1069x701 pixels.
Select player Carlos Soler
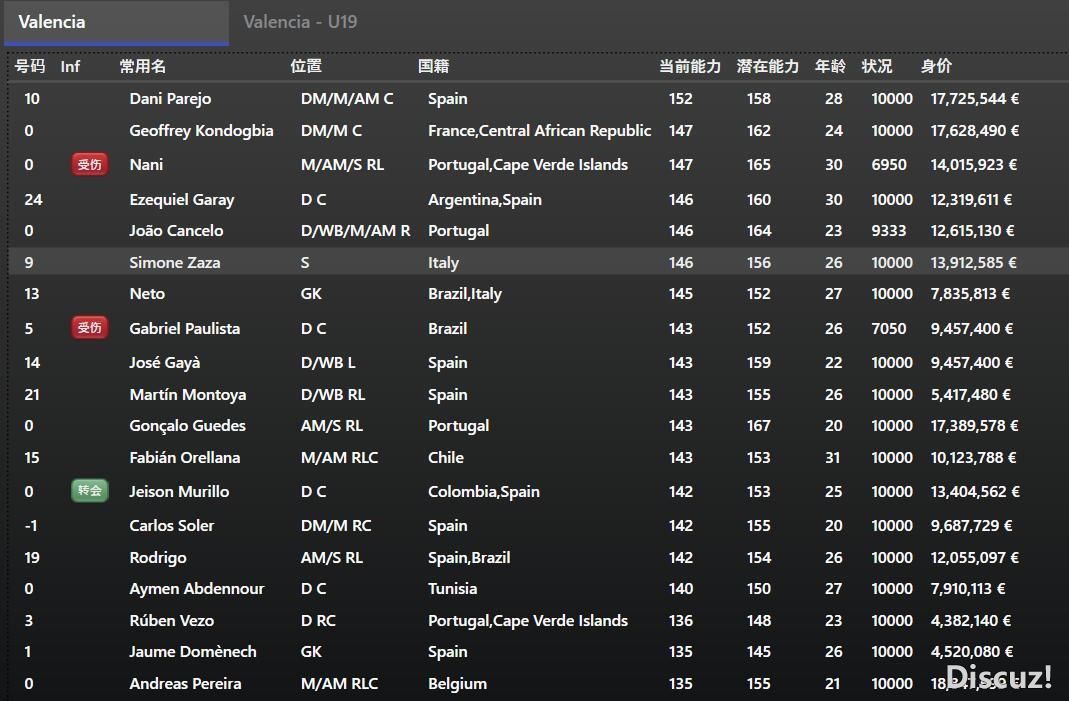[172, 526]
